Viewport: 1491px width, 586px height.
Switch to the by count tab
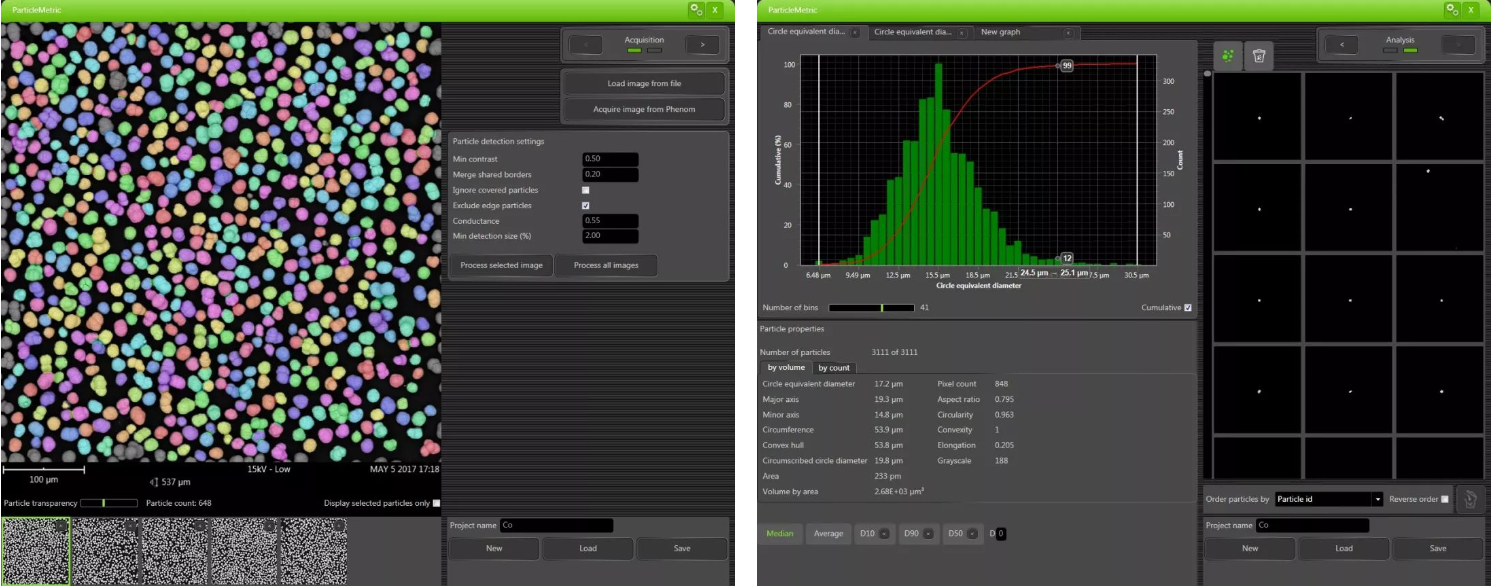coord(833,368)
